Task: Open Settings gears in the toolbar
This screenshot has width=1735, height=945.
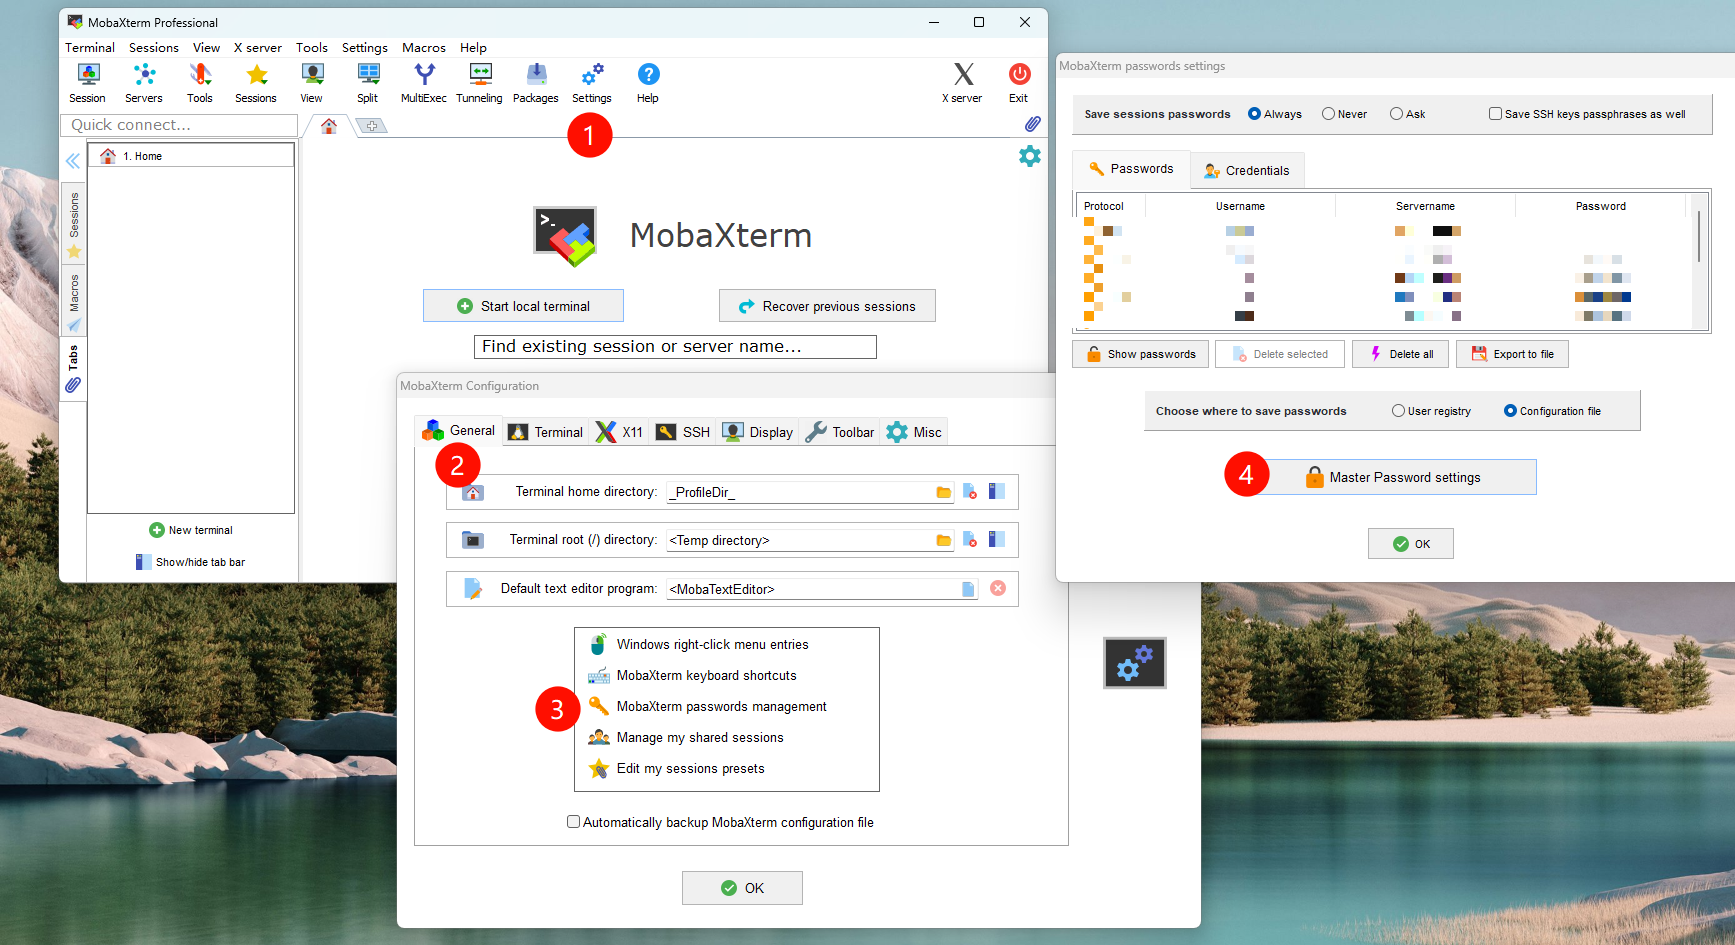Action: point(592,83)
